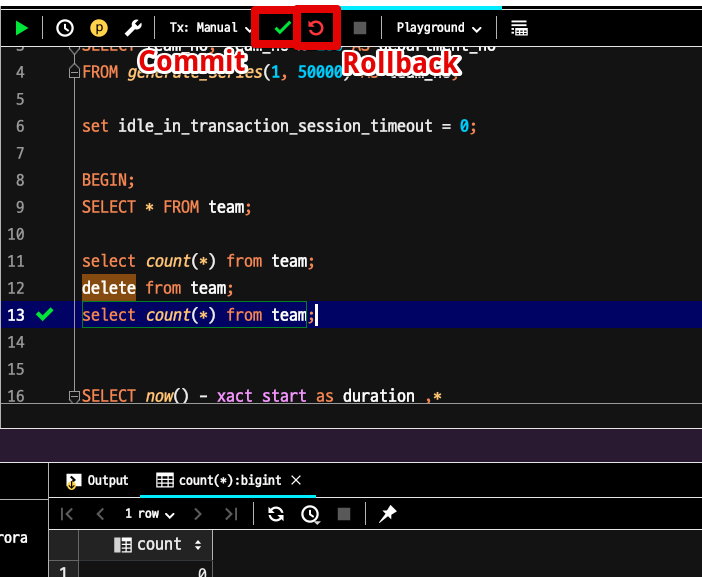Click count result cell value 0

pos(146,569)
